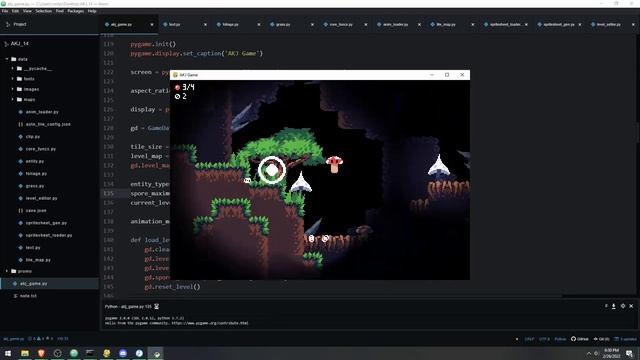640x360 pixels.
Task: Click the mushroom in the AKJ Game window
Action: point(334,164)
